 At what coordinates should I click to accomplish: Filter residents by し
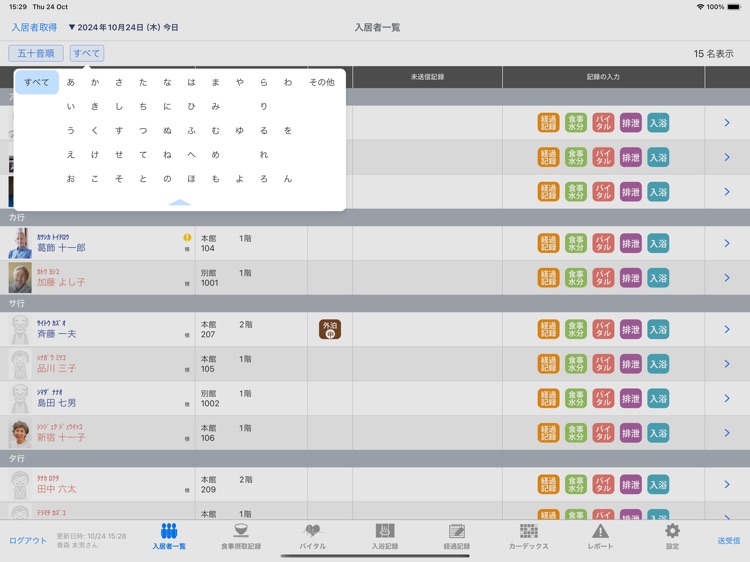pyautogui.click(x=119, y=106)
